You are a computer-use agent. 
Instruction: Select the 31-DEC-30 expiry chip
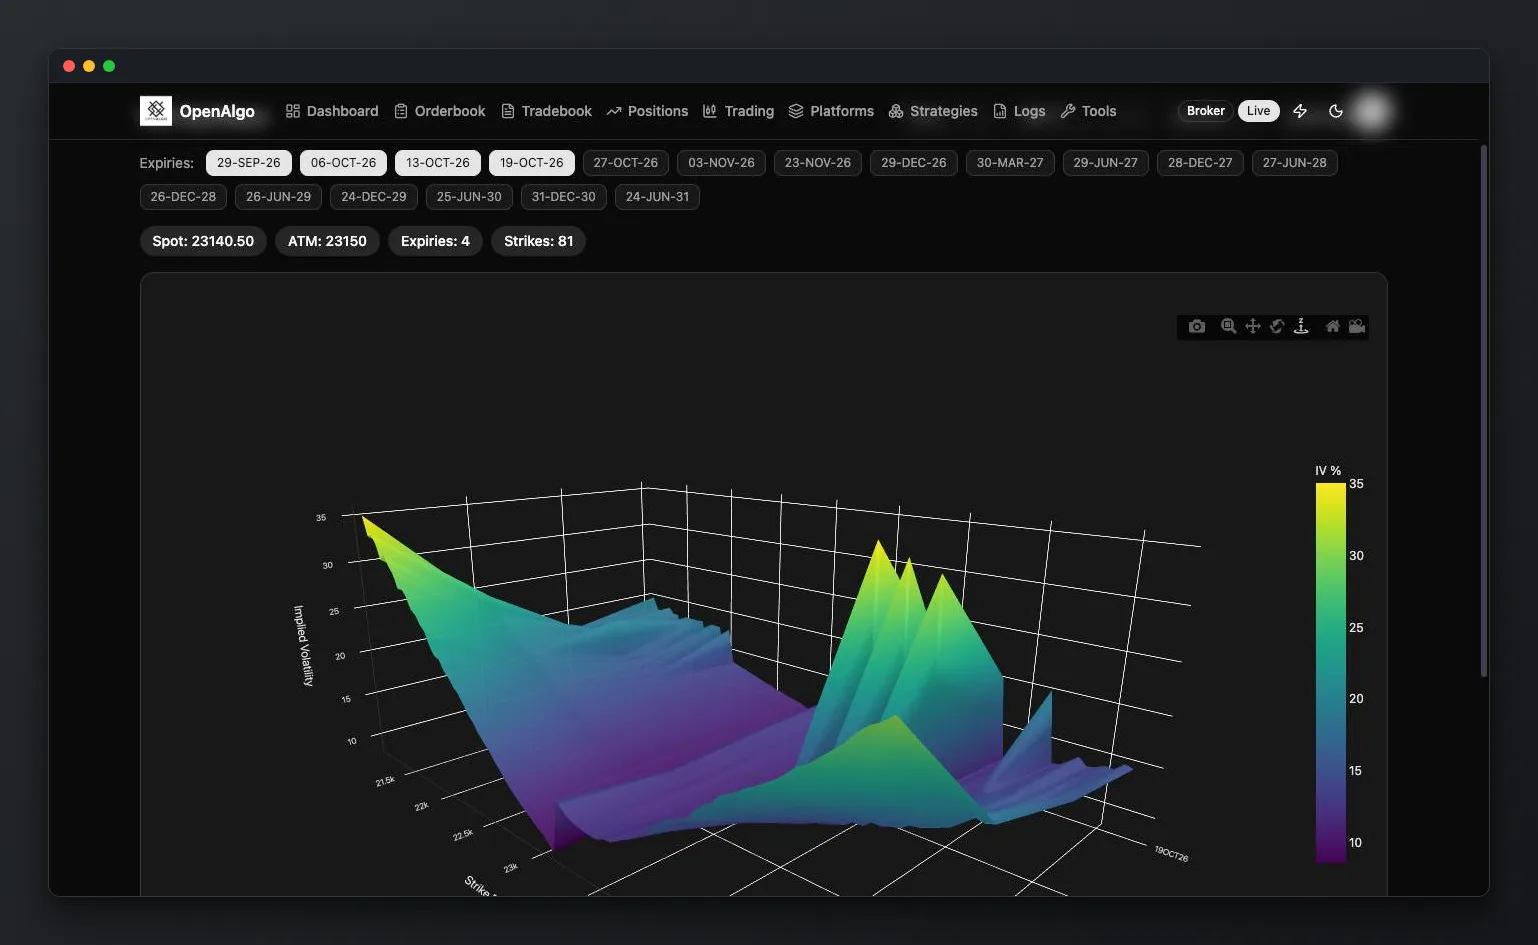coord(564,197)
